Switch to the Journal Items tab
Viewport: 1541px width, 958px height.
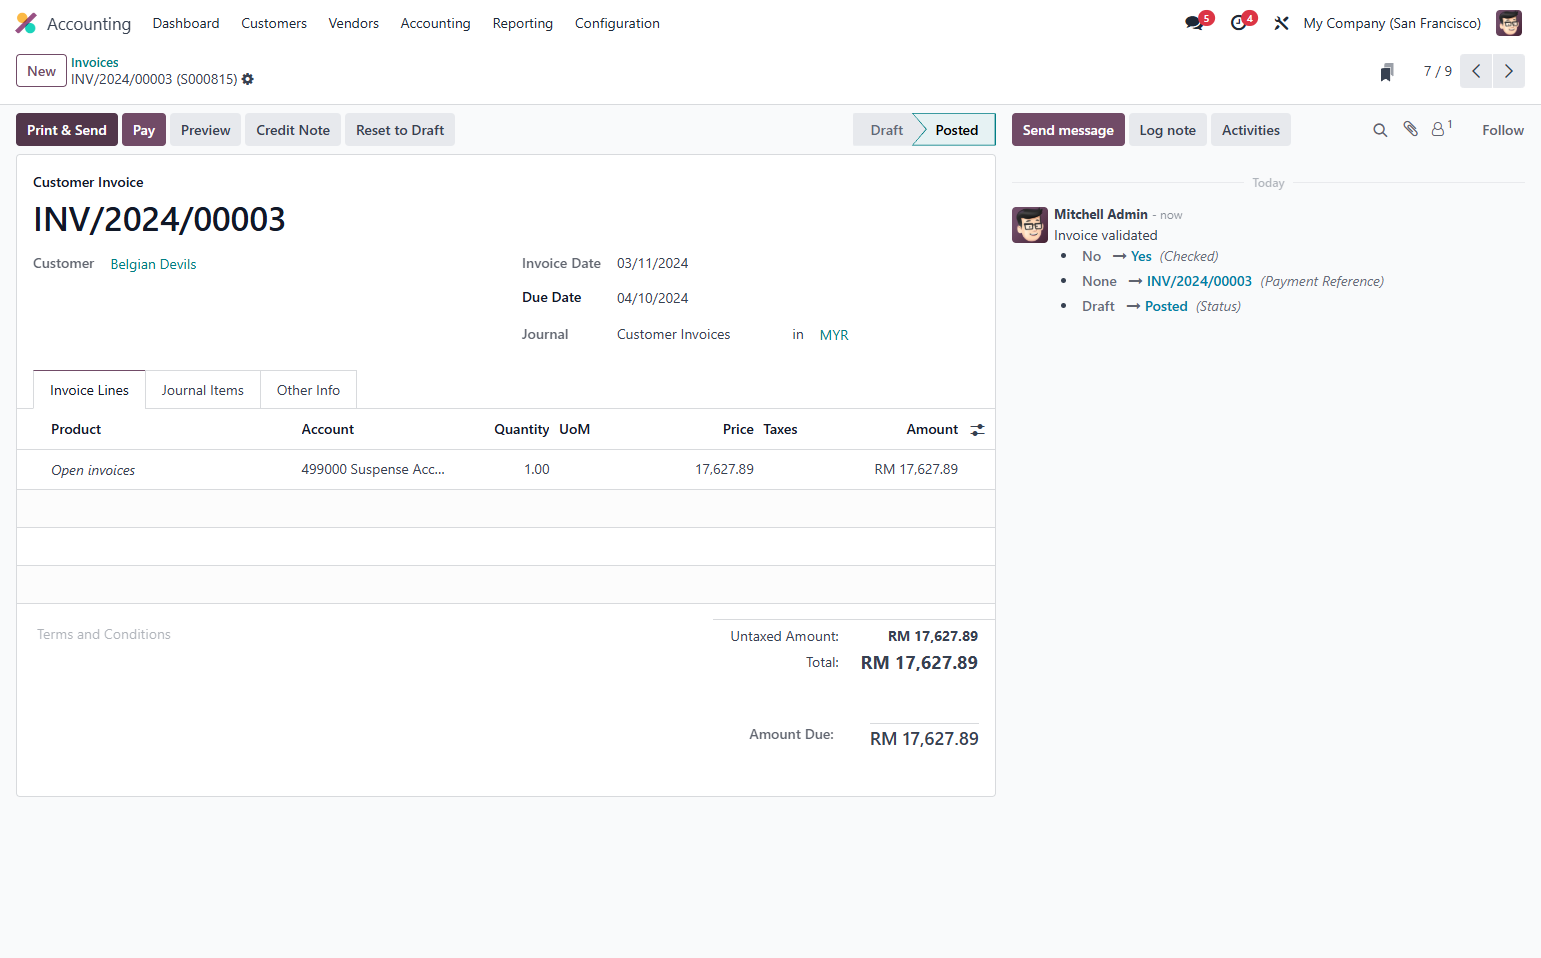(x=203, y=390)
